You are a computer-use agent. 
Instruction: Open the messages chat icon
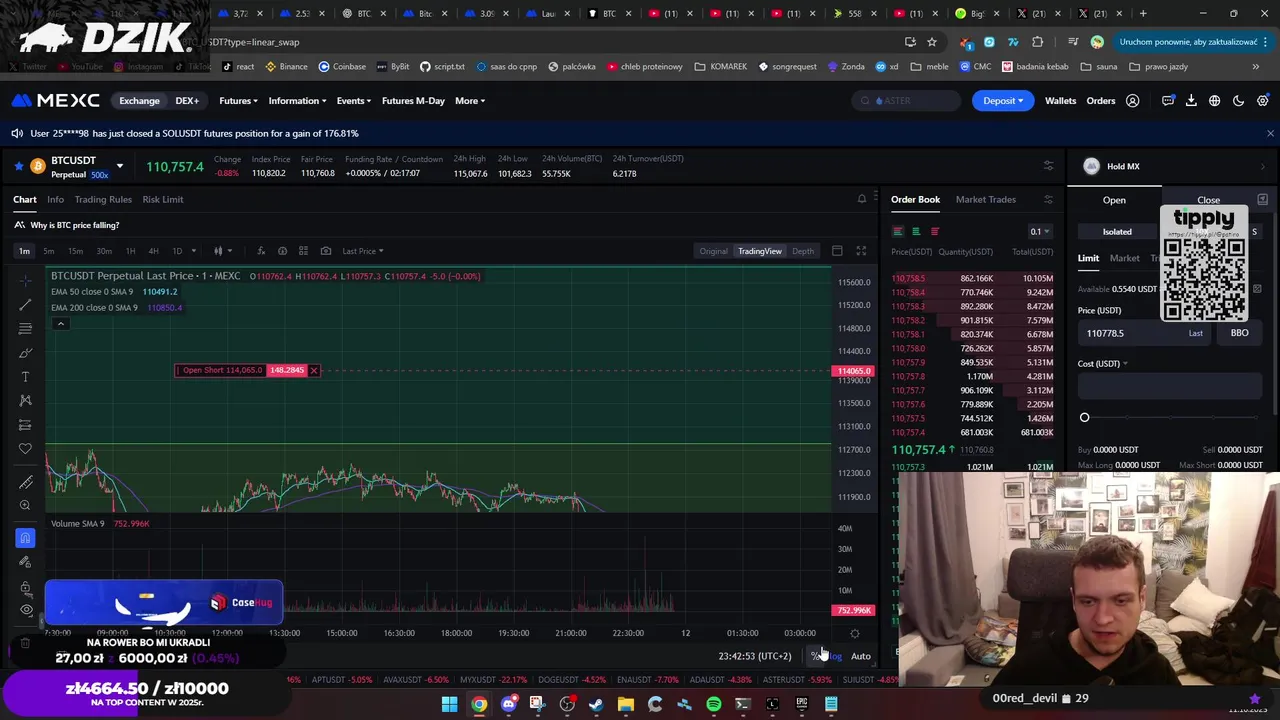tap(1168, 100)
